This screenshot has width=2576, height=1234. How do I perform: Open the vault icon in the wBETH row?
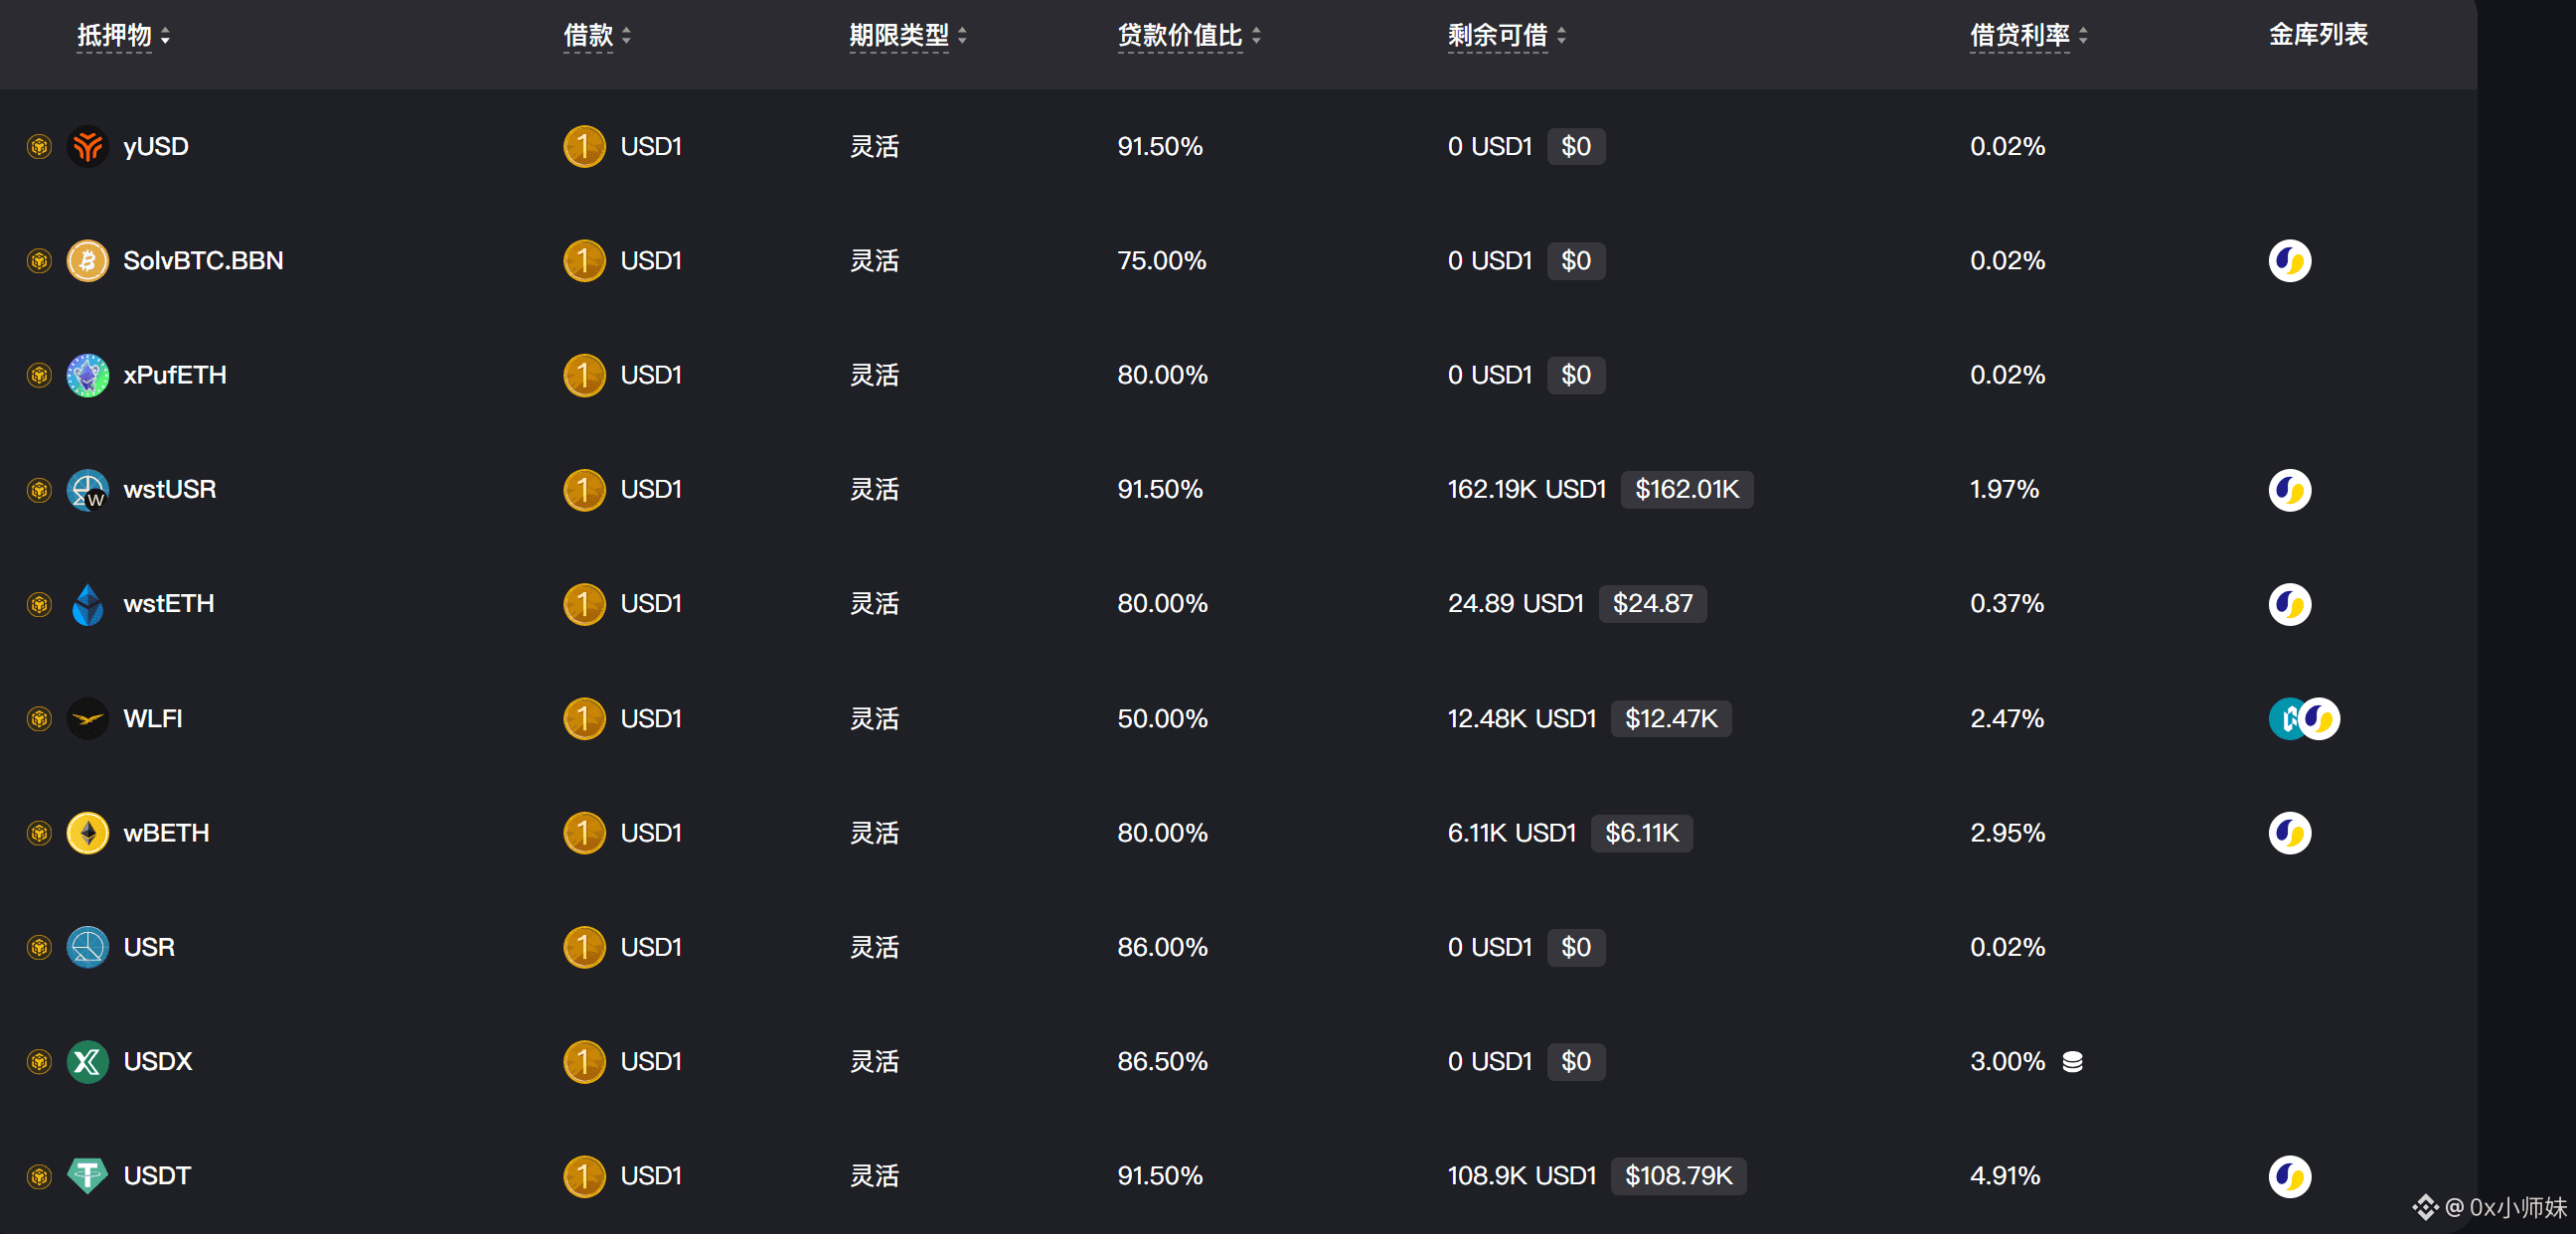[x=2289, y=833]
